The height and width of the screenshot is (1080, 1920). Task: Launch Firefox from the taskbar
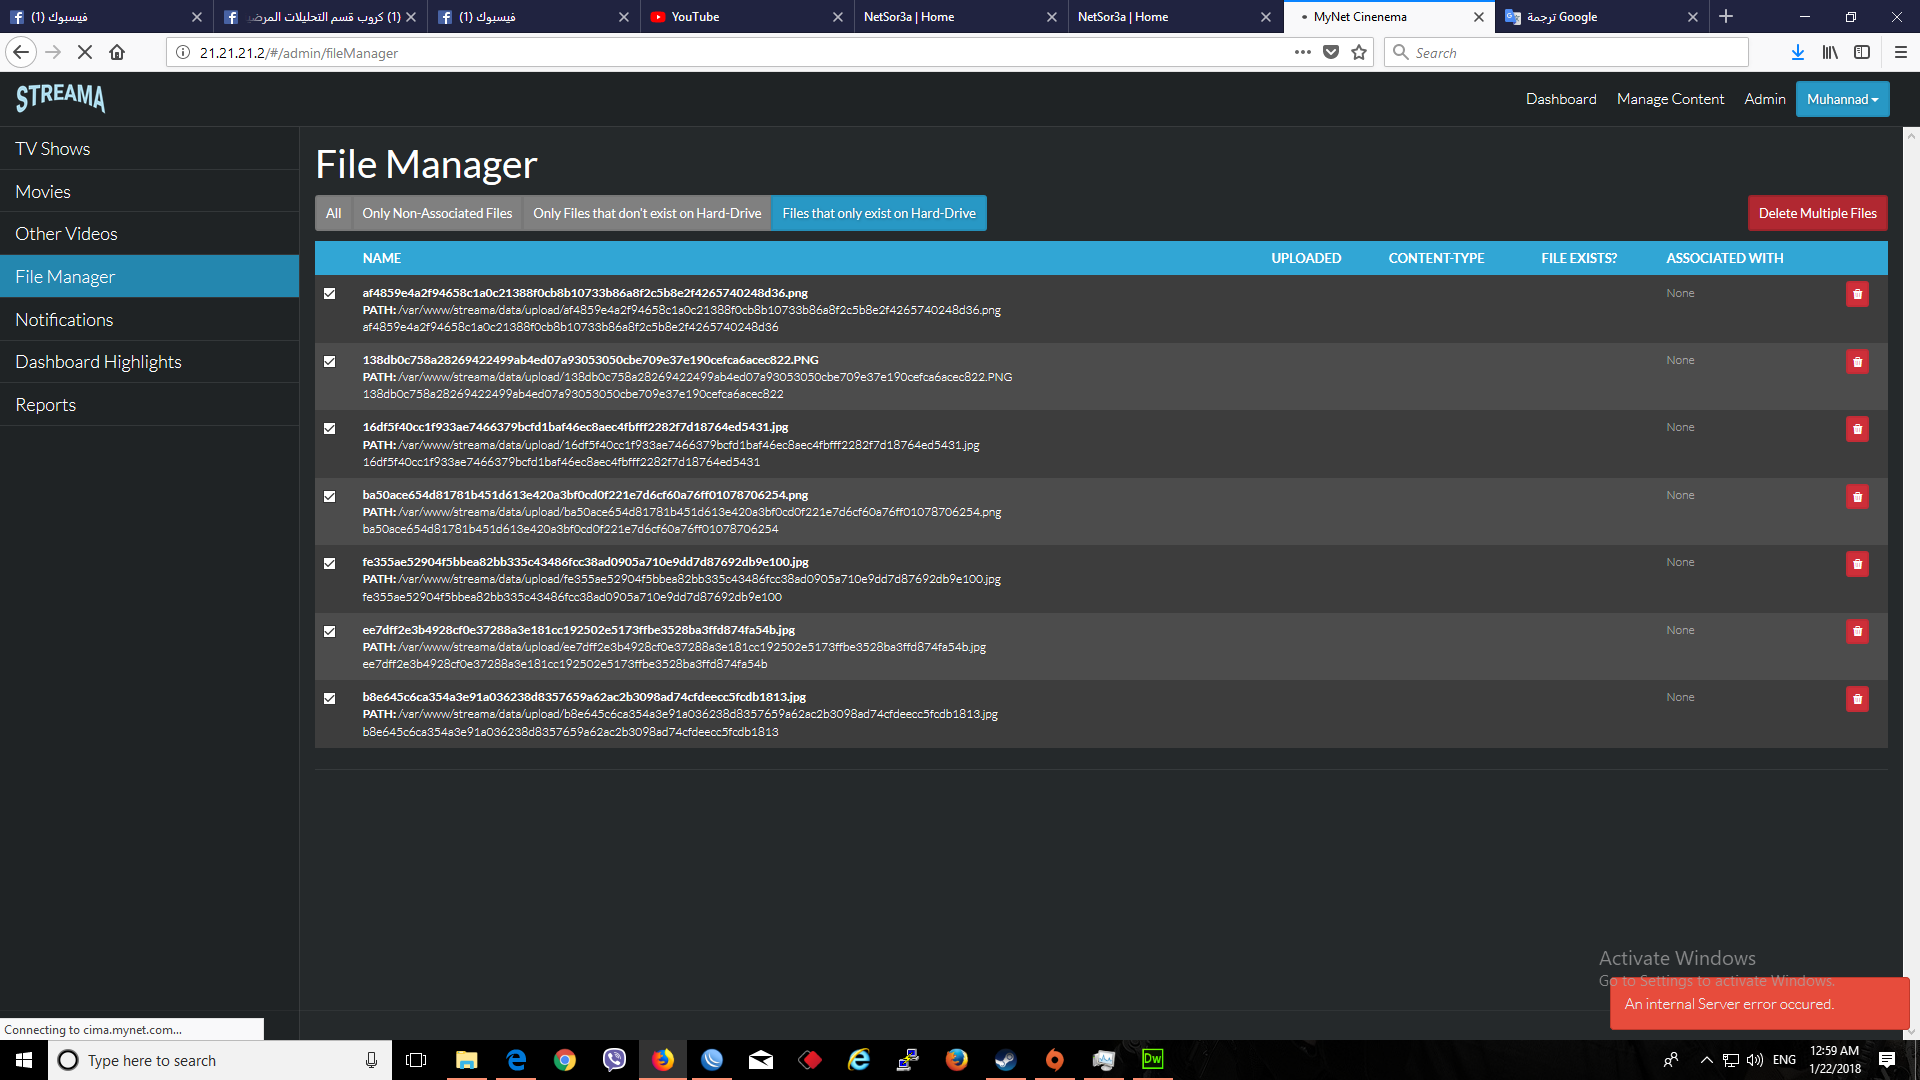pos(663,1060)
